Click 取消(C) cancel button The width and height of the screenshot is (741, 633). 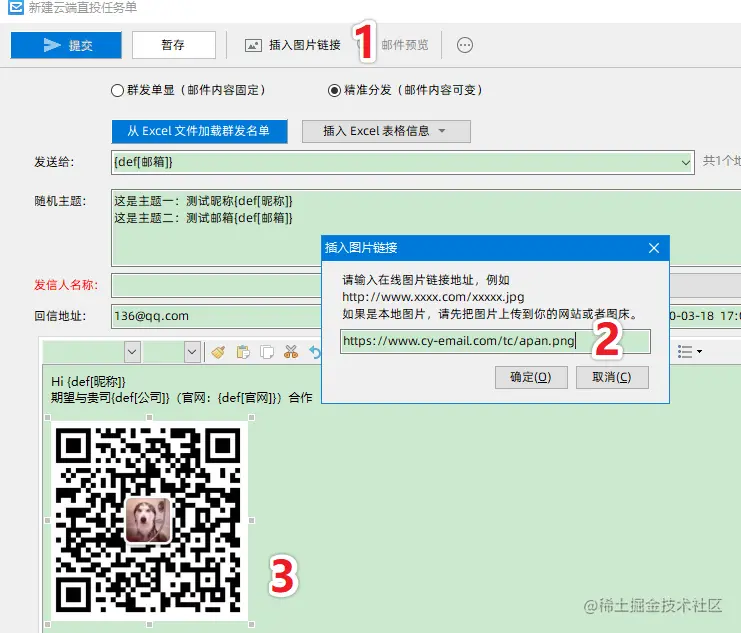pos(612,377)
